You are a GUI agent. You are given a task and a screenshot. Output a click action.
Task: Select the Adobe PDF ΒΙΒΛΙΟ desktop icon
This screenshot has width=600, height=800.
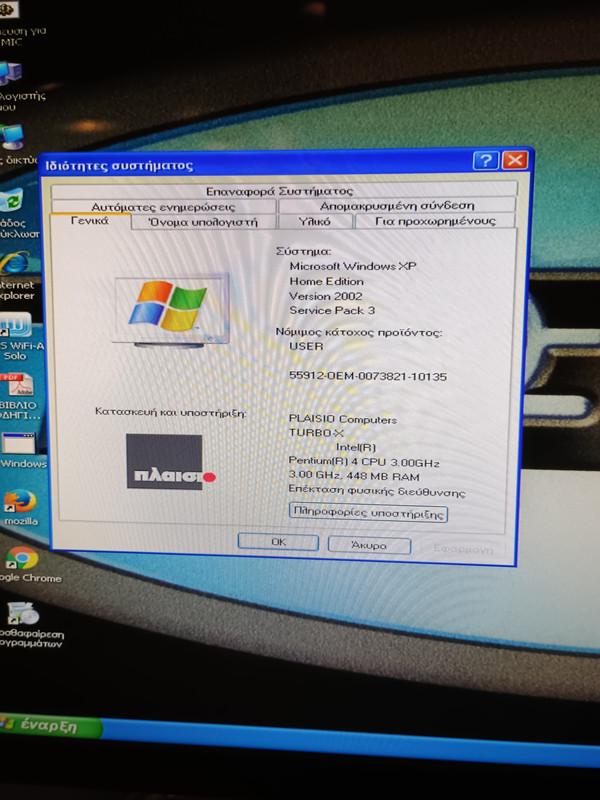[19, 397]
